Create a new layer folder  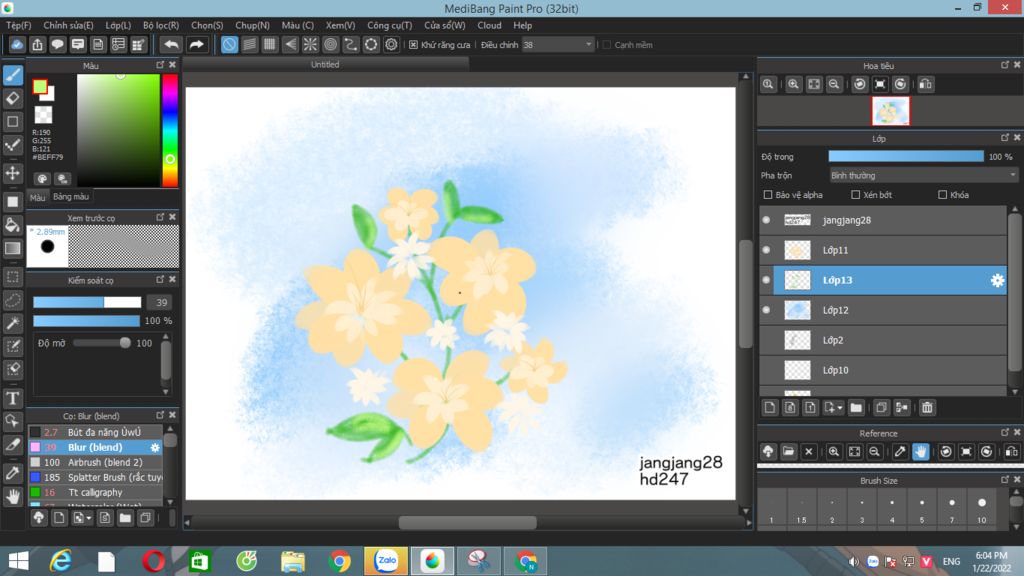[x=856, y=408]
